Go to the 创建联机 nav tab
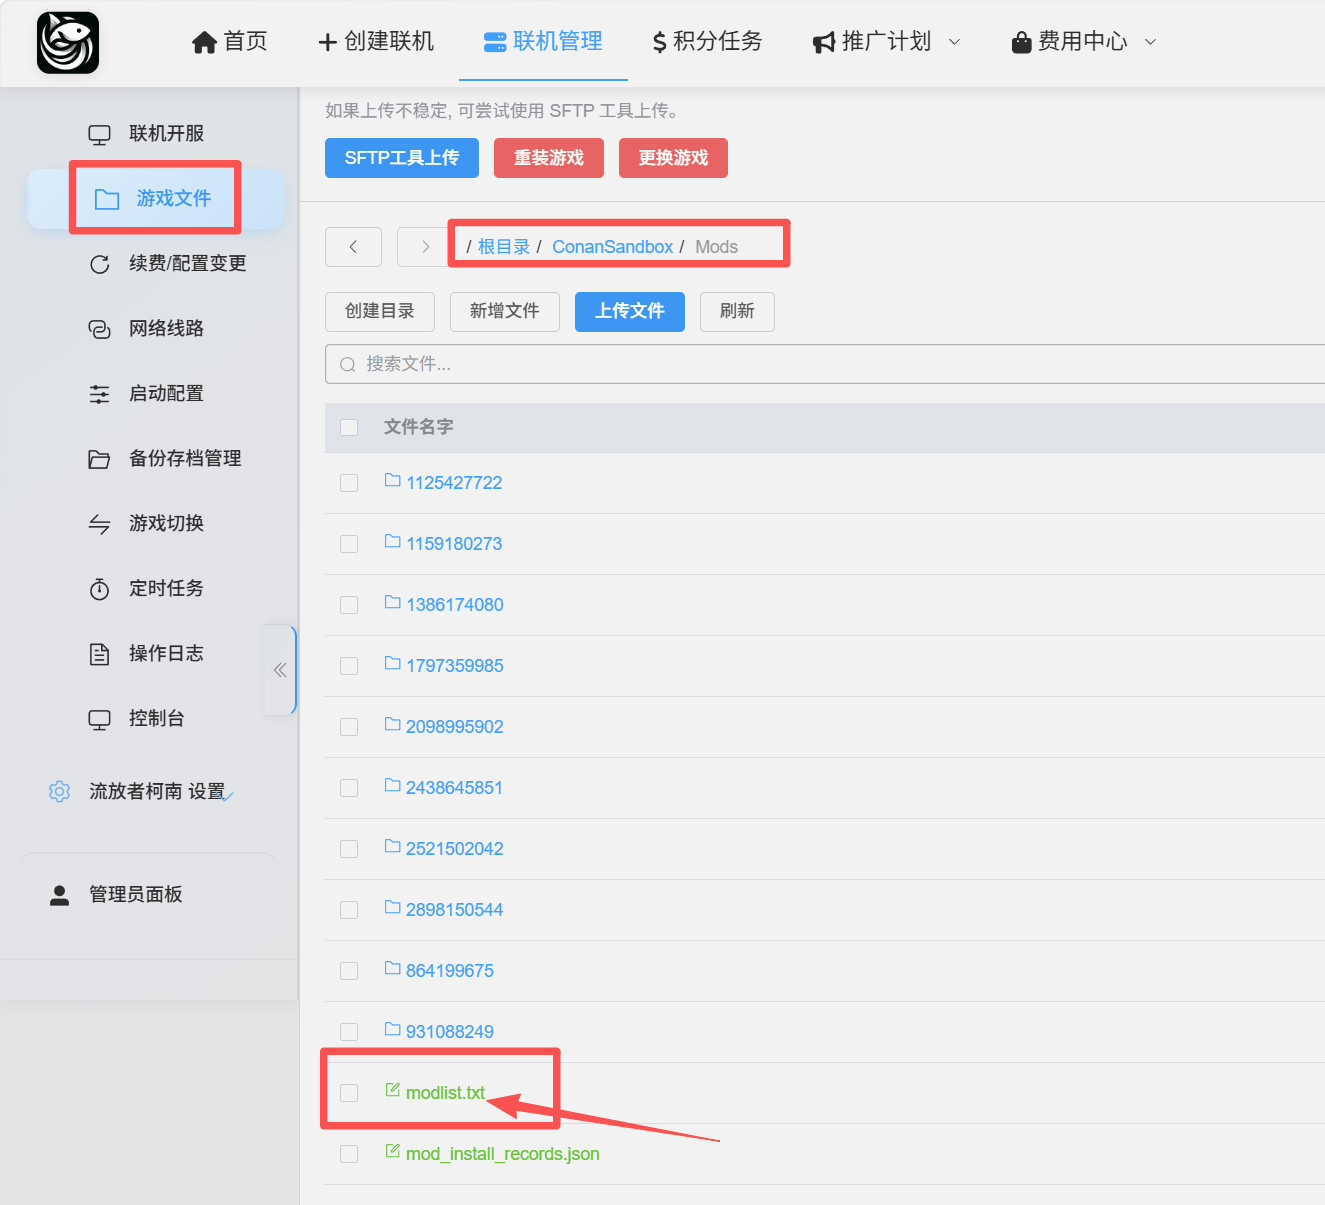Screen dimensions: 1325x1205 click(x=376, y=42)
